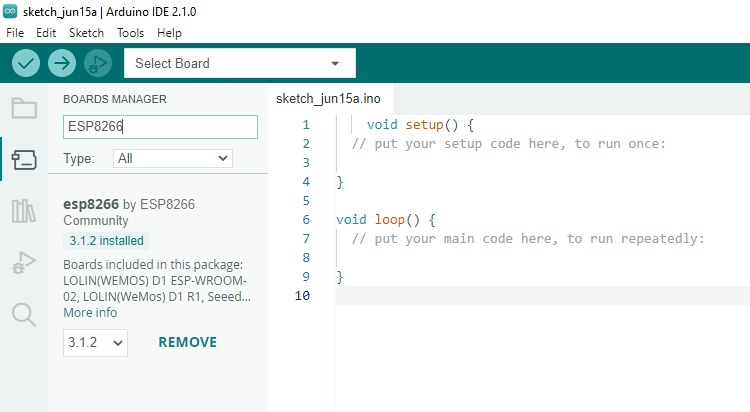Select the sketch_jun15a.ino tab
The image size is (750, 412).
pos(329,99)
